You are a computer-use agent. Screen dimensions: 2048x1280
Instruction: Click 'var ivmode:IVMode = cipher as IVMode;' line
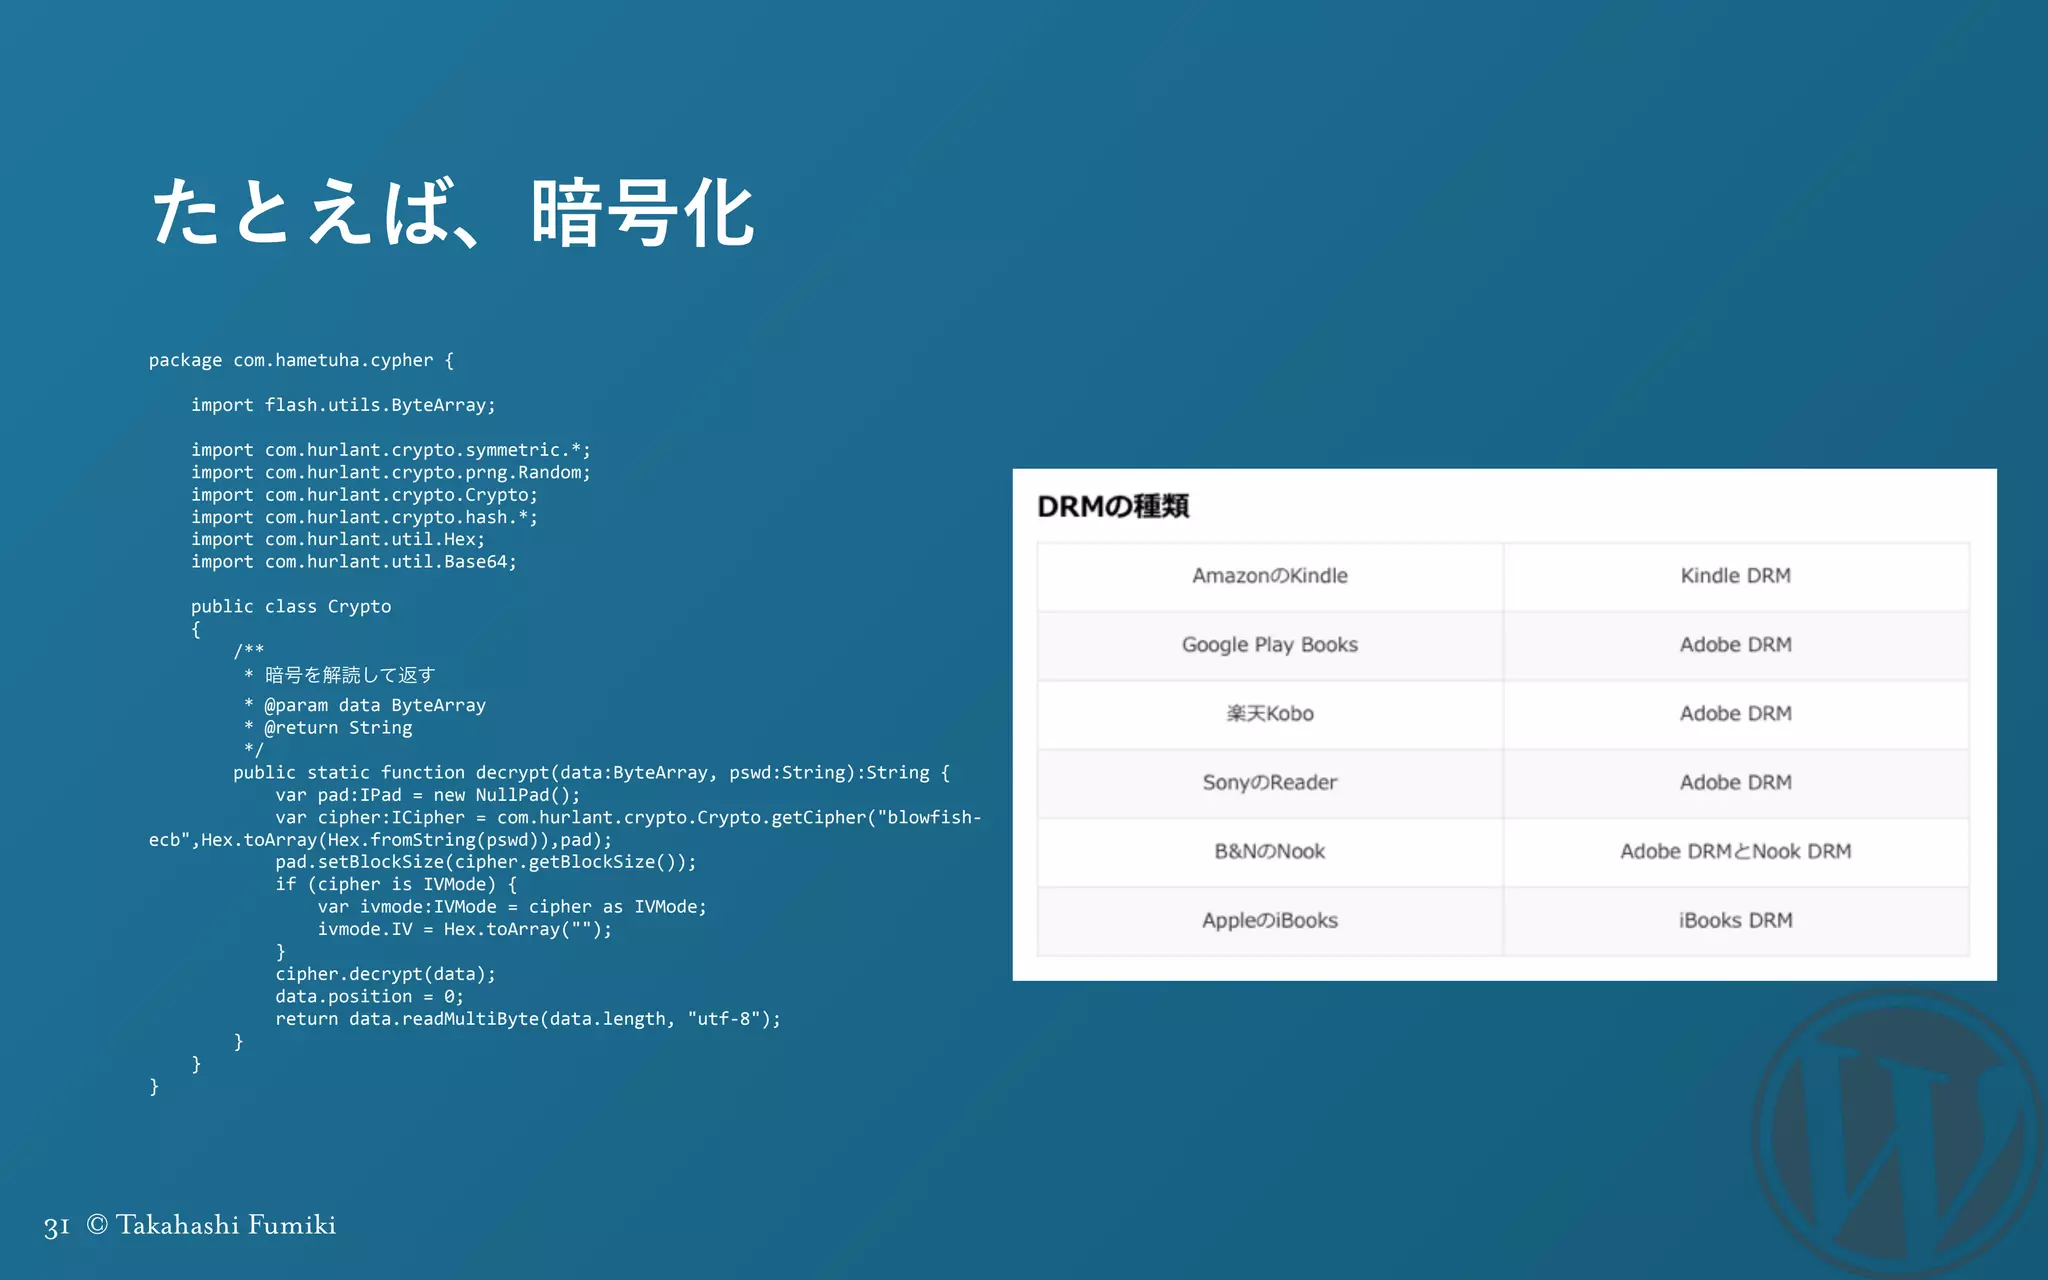click(x=512, y=907)
